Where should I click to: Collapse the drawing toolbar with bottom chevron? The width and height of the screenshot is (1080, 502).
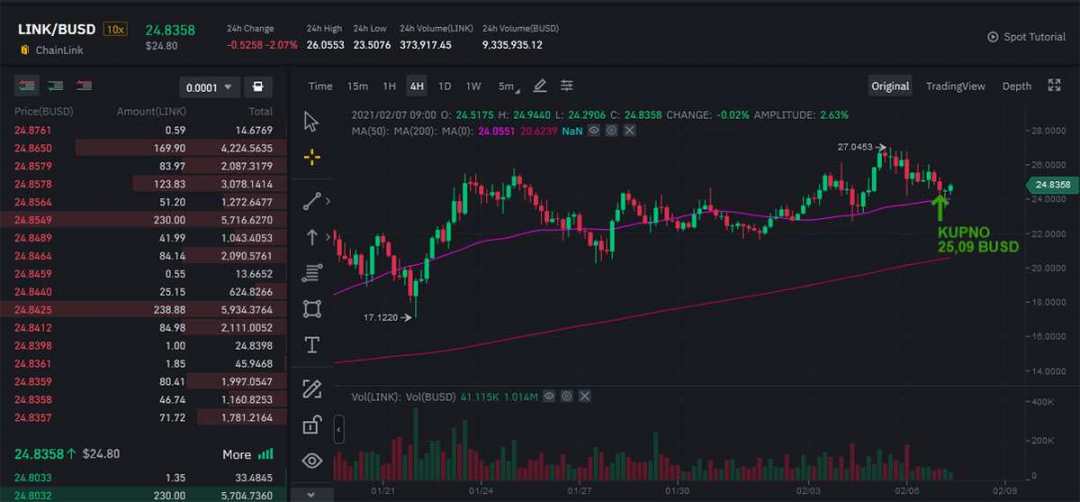[311, 494]
